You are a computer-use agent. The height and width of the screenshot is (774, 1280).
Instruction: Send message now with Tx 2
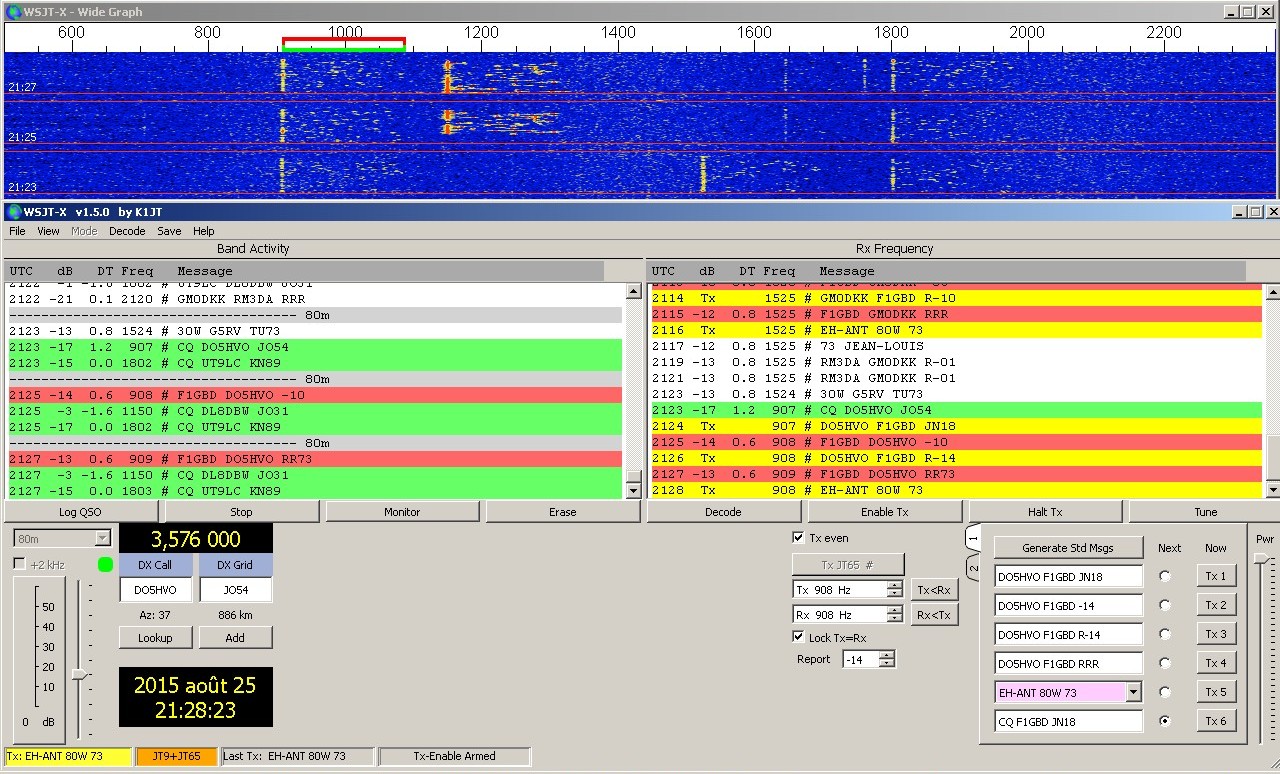coord(1215,605)
